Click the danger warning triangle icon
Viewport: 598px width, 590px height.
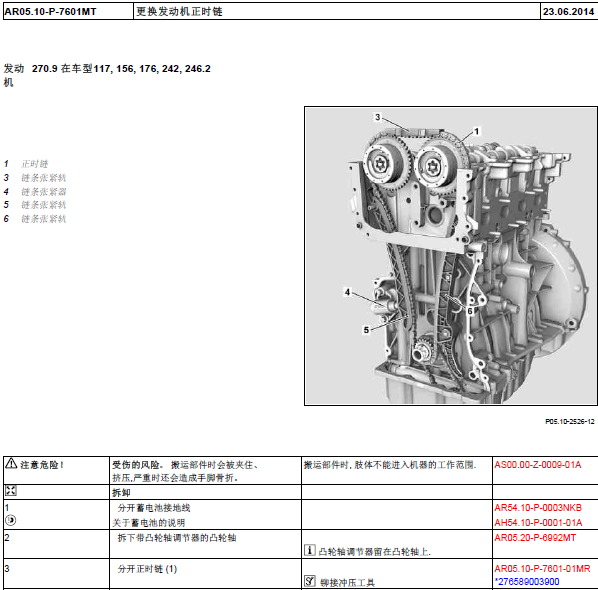click(11, 463)
